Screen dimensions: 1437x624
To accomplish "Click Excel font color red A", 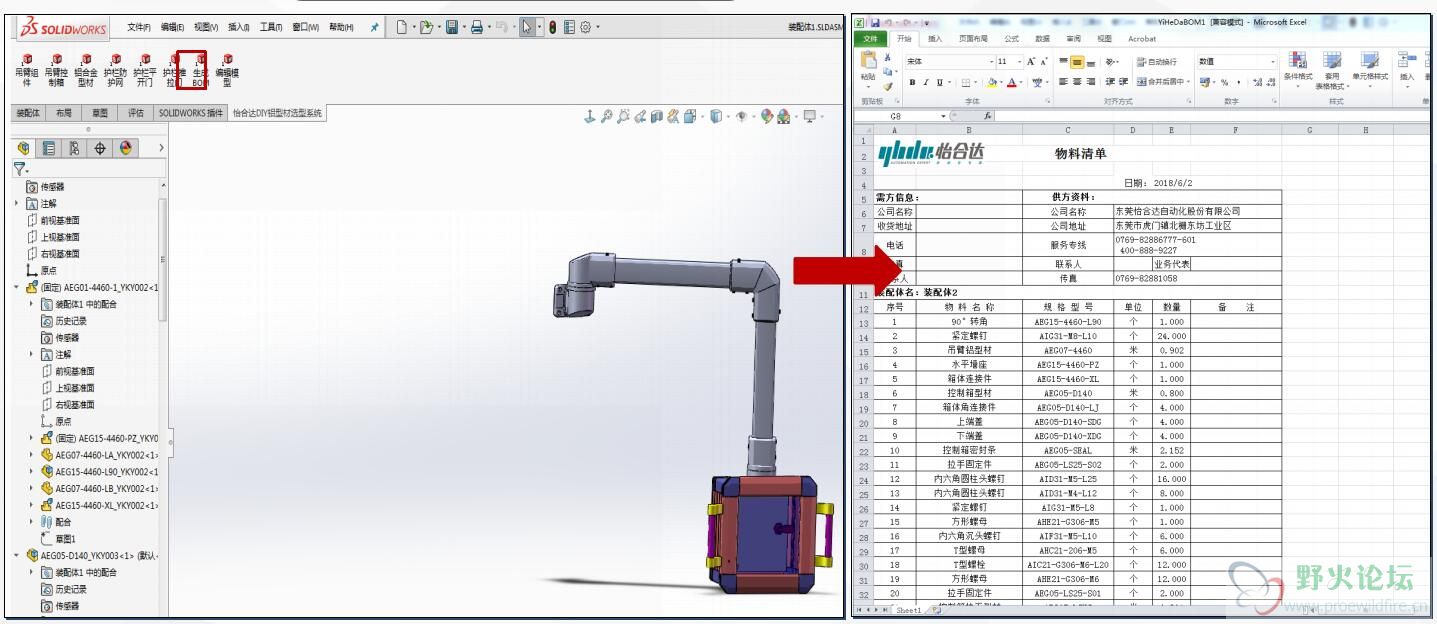I will tap(1014, 82).
